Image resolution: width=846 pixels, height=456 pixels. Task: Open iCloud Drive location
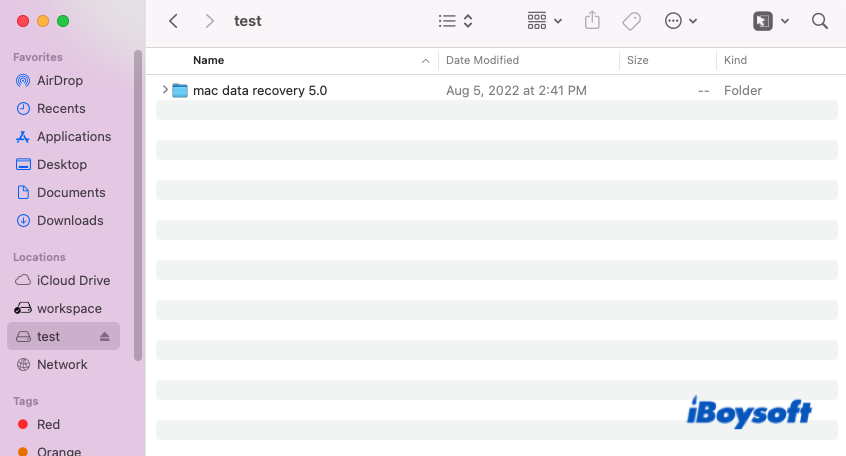pyautogui.click(x=73, y=281)
